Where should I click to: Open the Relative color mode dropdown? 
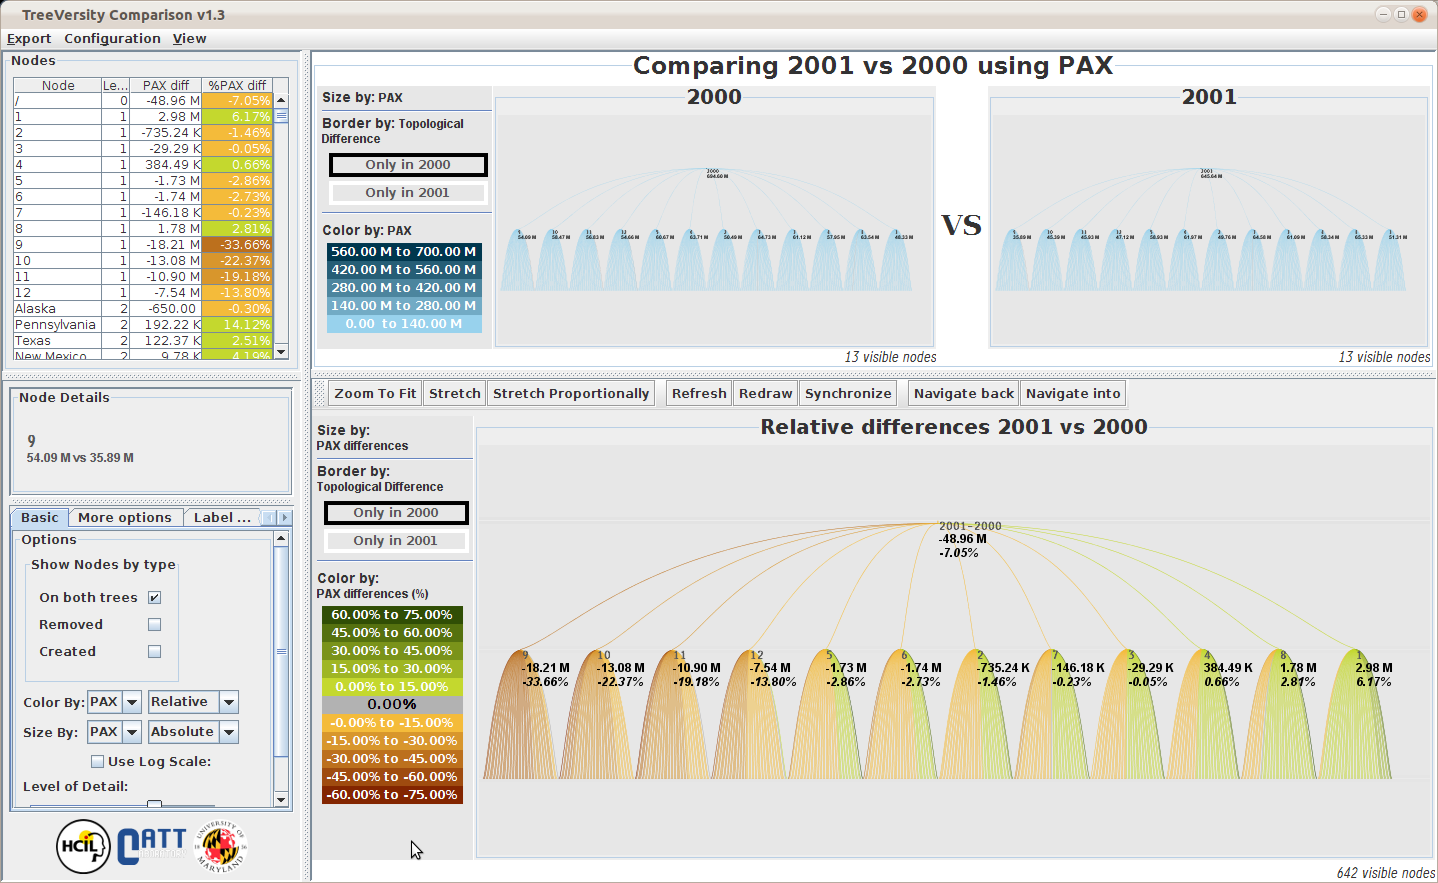pos(229,702)
